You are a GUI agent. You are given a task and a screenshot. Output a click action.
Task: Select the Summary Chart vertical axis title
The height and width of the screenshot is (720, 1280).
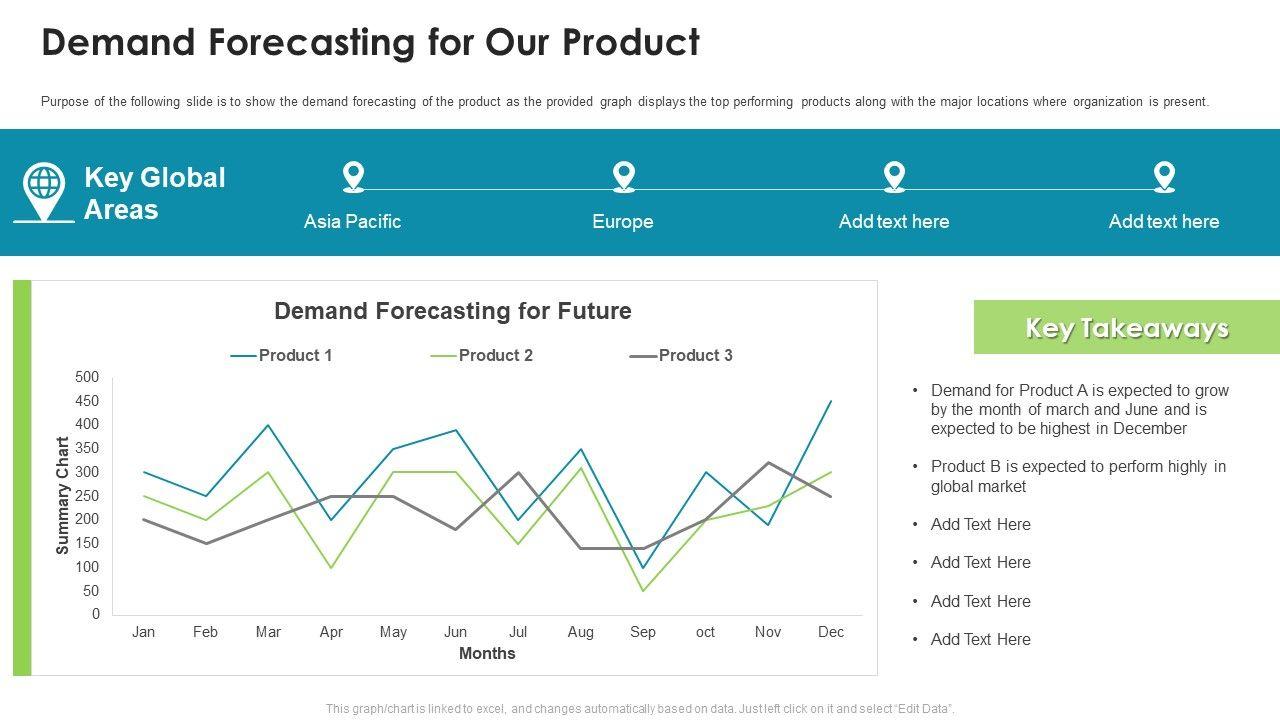pyautogui.click(x=63, y=496)
